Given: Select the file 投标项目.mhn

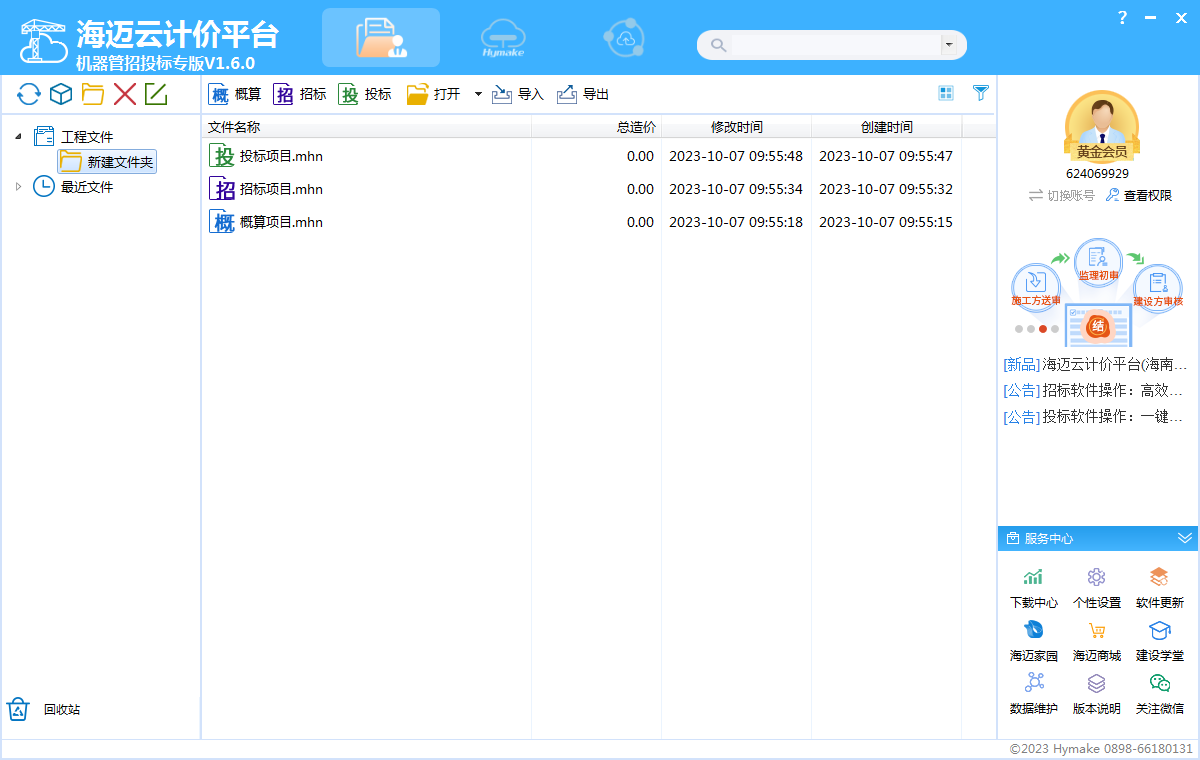Looking at the screenshot, I should pyautogui.click(x=281, y=156).
